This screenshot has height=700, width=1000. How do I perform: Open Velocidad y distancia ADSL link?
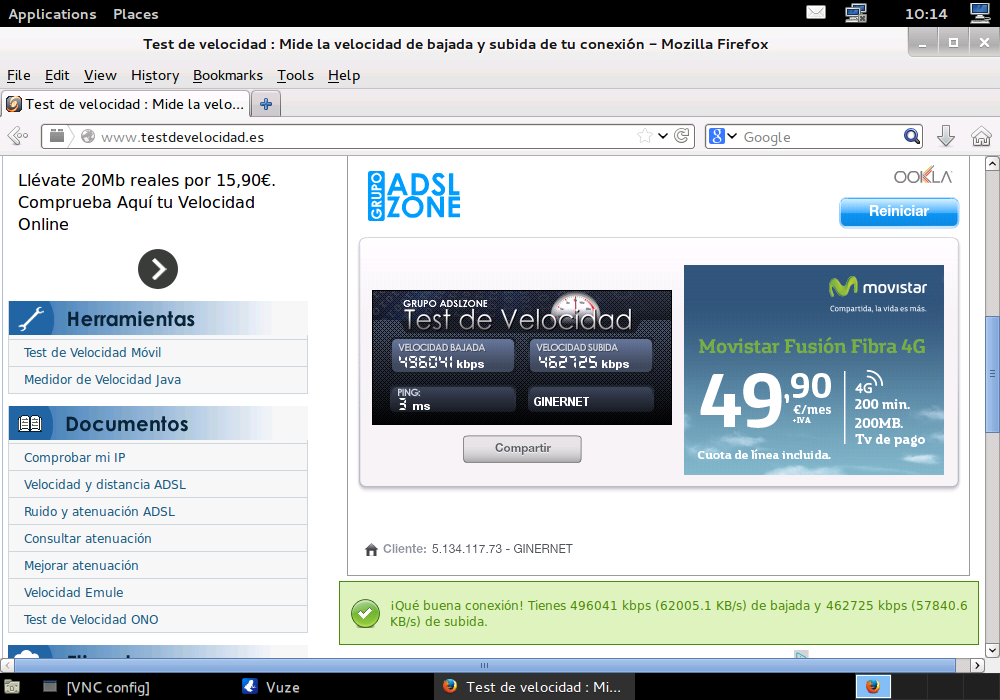click(x=105, y=485)
